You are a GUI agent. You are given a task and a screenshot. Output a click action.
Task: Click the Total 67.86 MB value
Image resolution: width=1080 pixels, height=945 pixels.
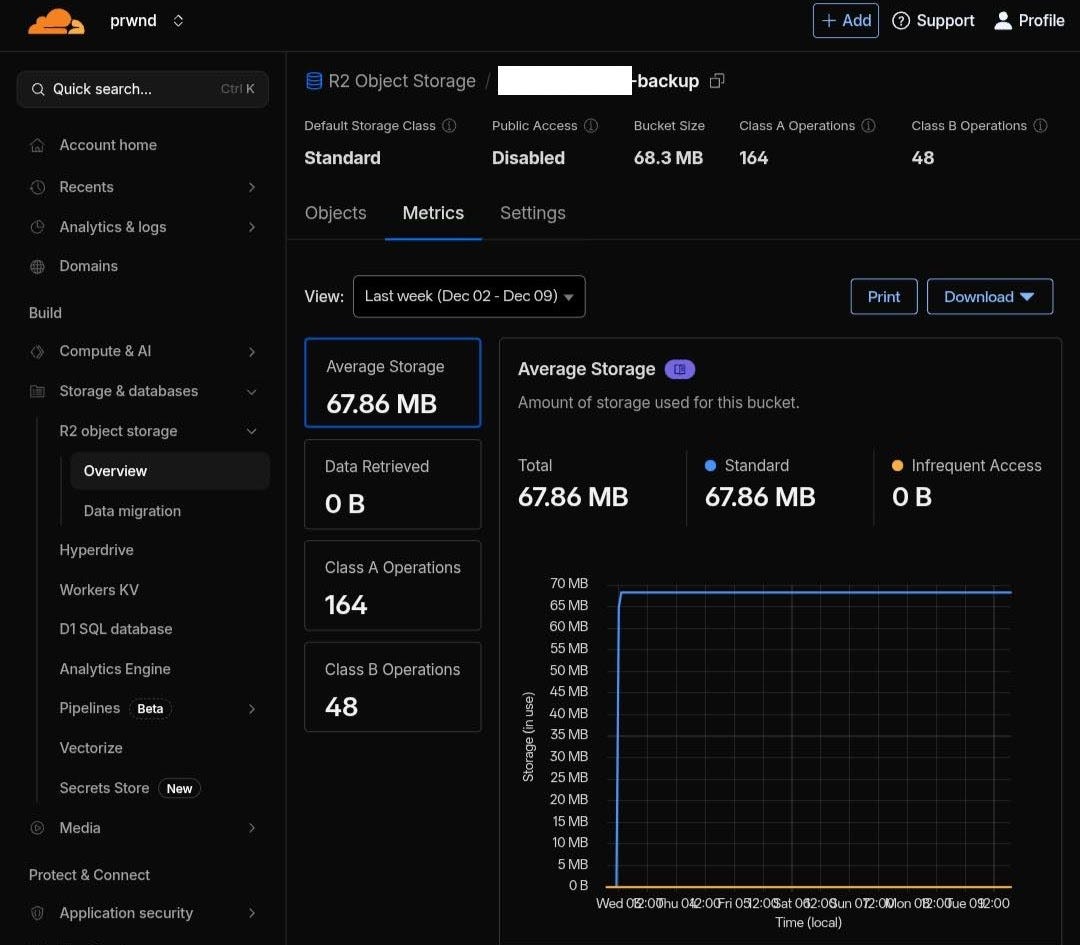pos(573,497)
